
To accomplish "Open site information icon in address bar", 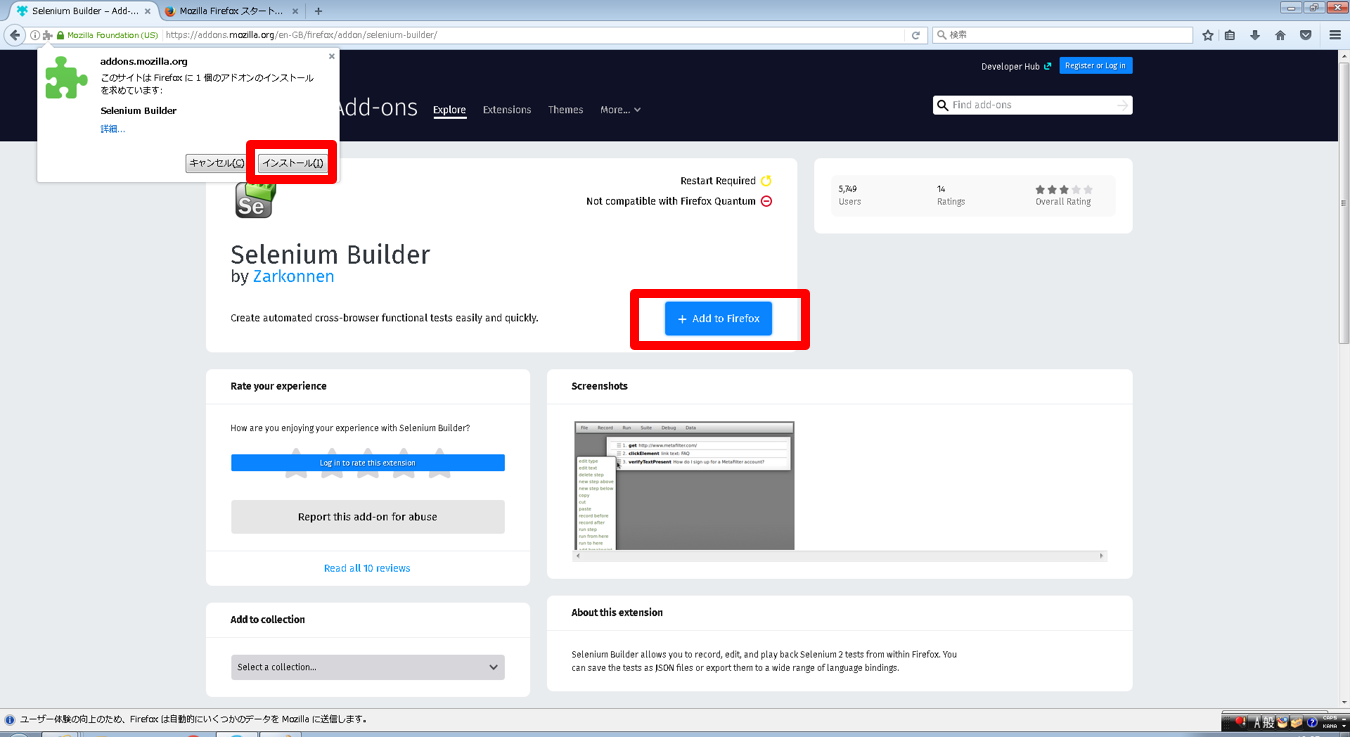I will (35, 35).
